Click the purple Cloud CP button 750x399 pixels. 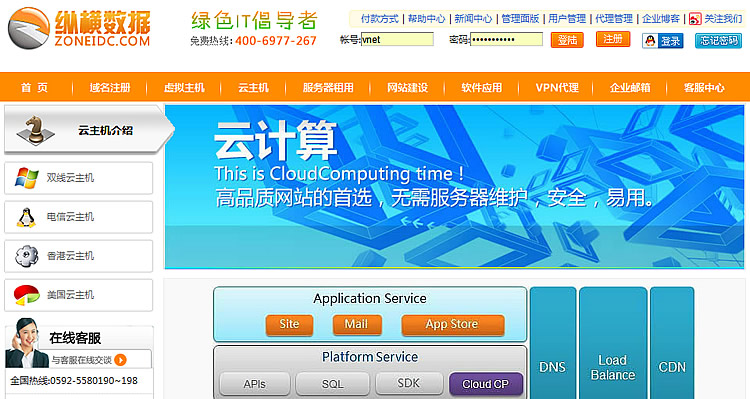(x=485, y=384)
